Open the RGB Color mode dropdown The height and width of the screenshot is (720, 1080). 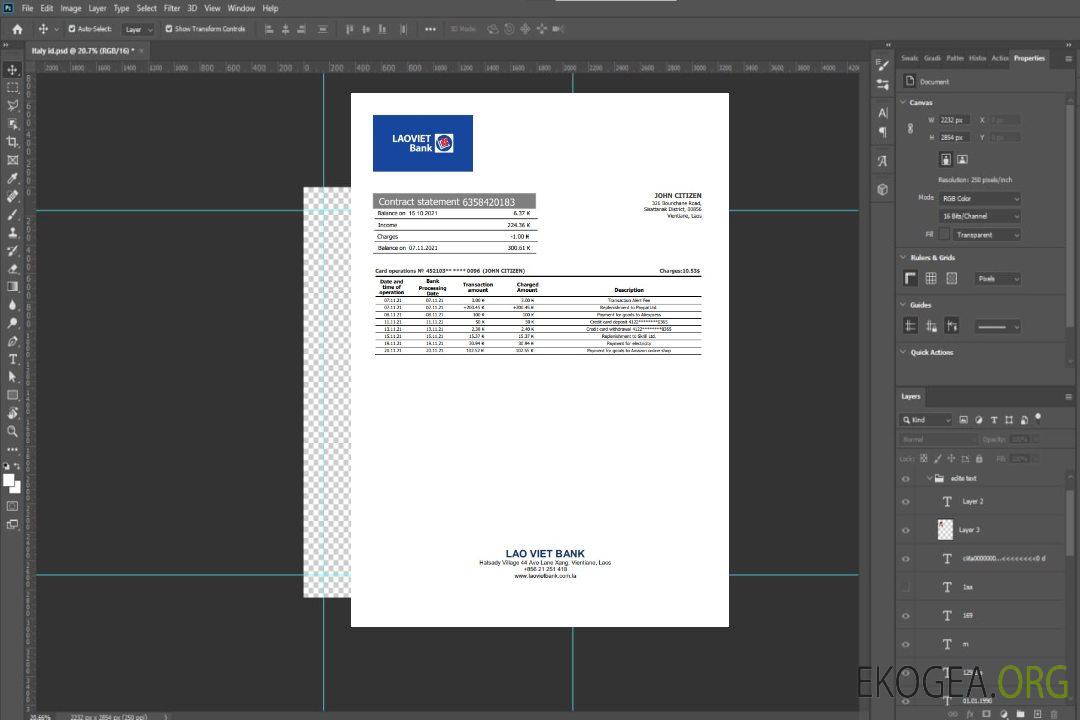coord(980,198)
